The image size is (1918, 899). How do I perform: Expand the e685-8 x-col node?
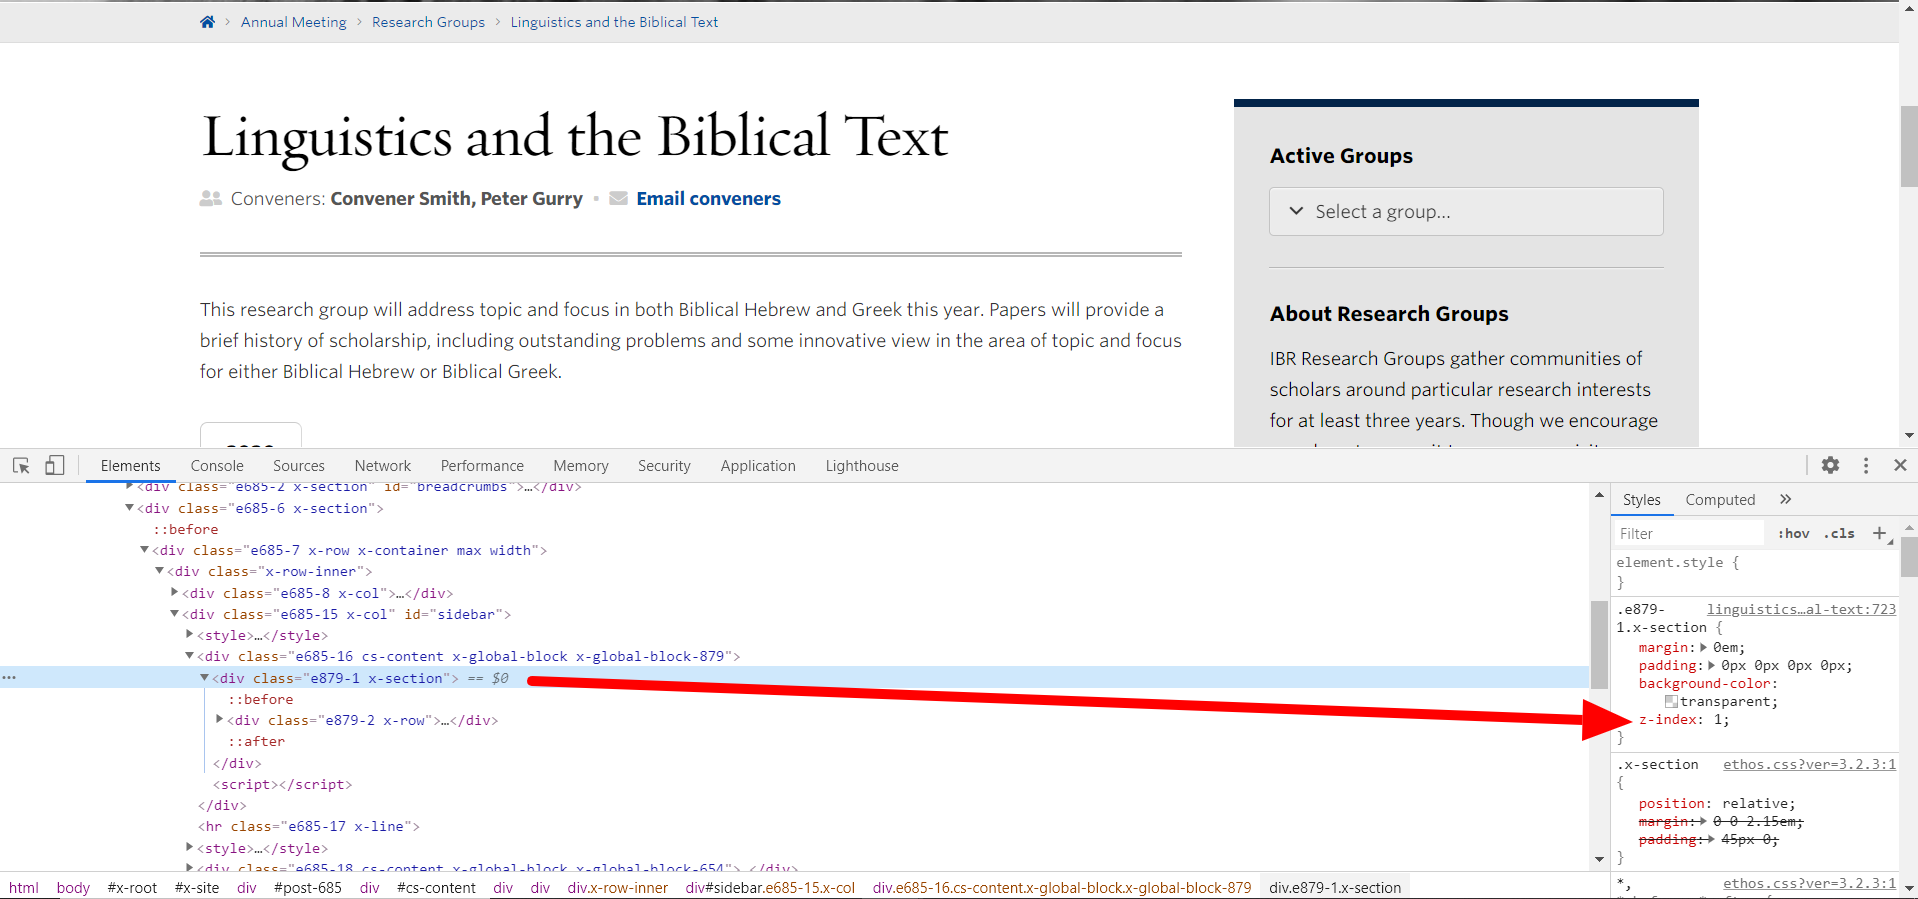click(x=174, y=593)
